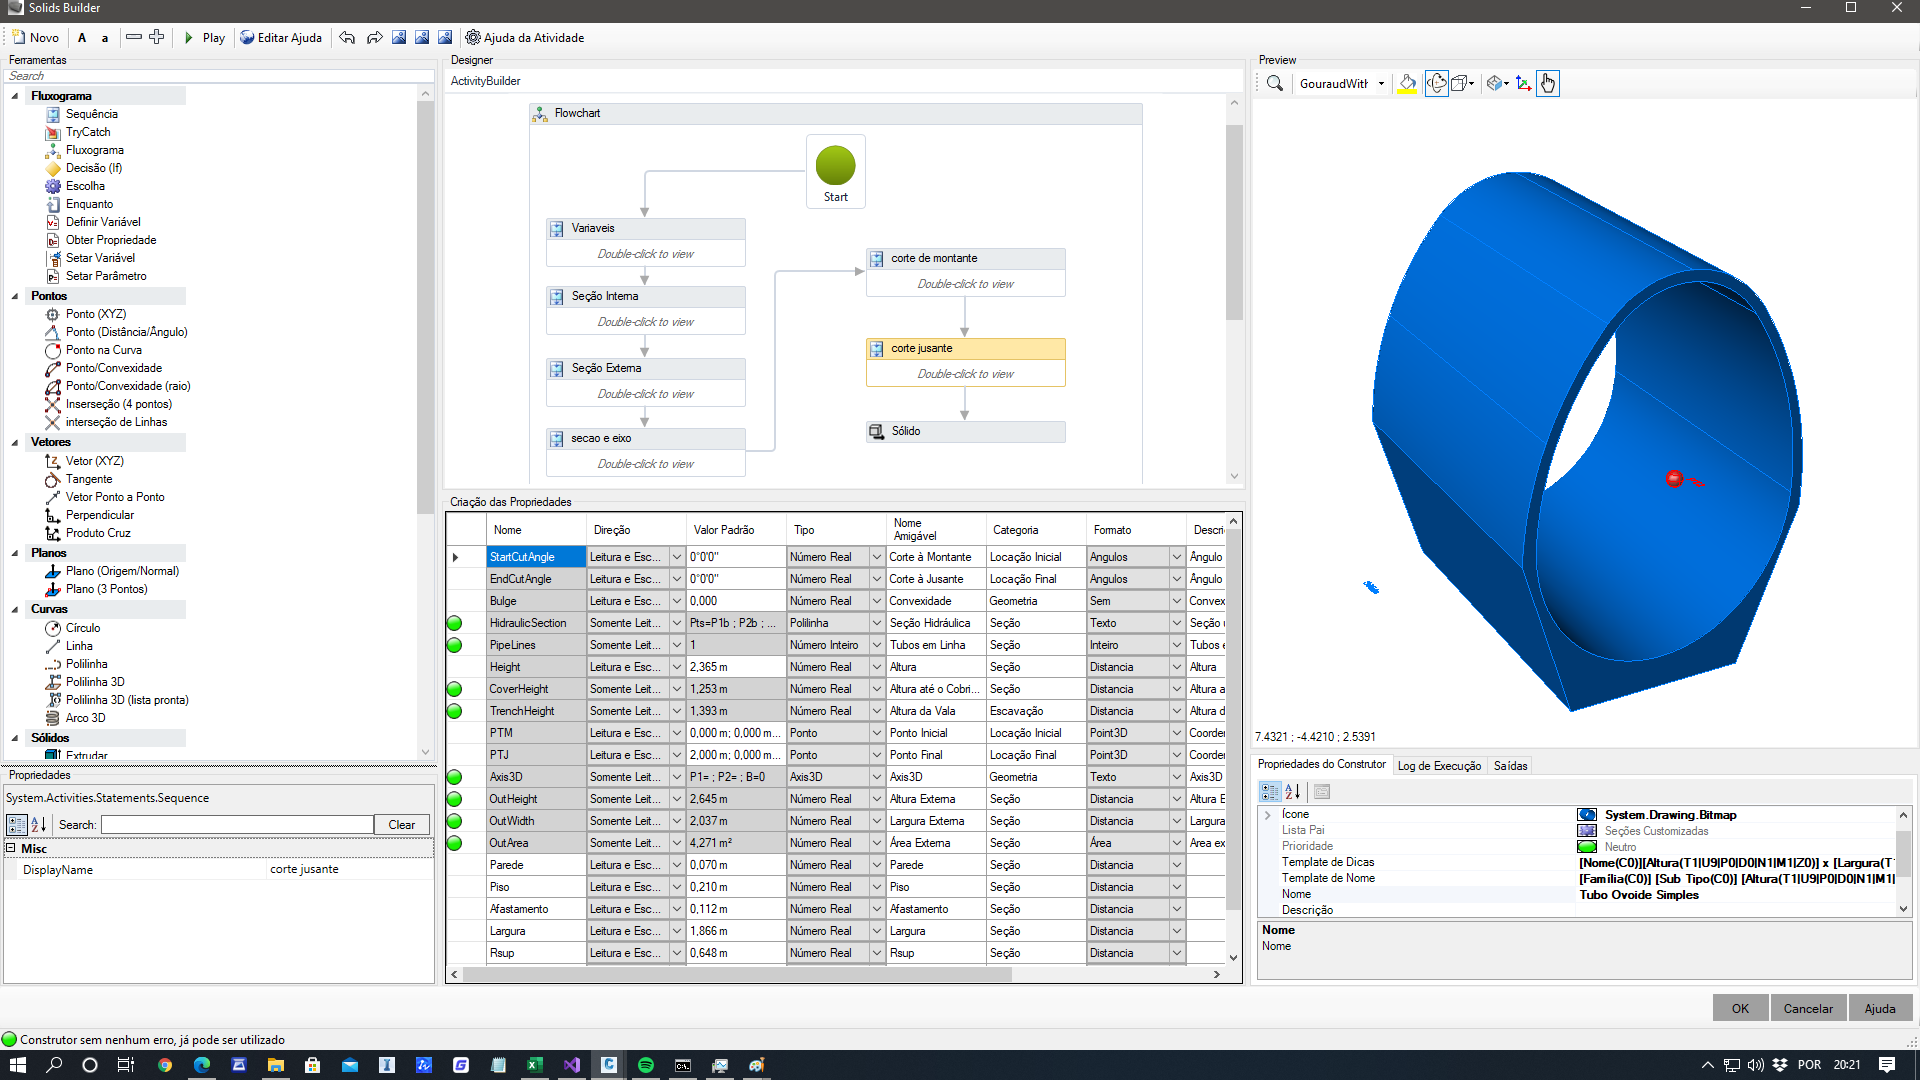This screenshot has width=1920, height=1080.
Task: Click the OK button
Action: coord(1740,1008)
